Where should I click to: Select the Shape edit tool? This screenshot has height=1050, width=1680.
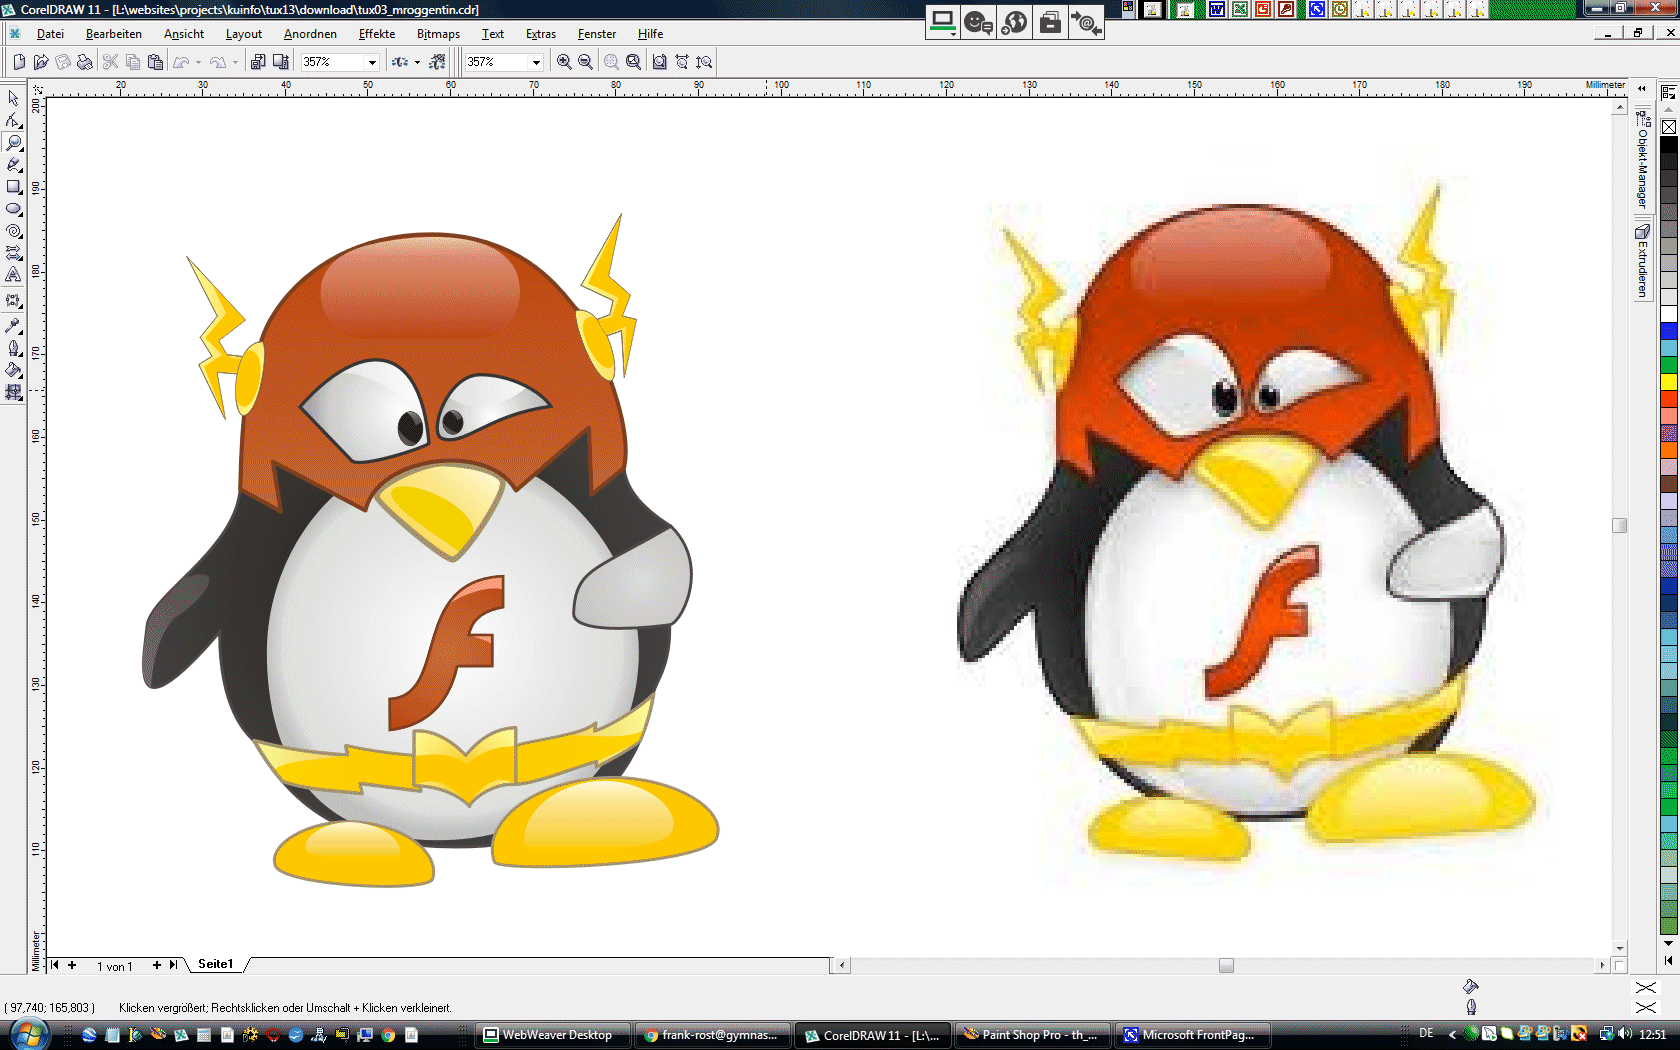[13, 120]
